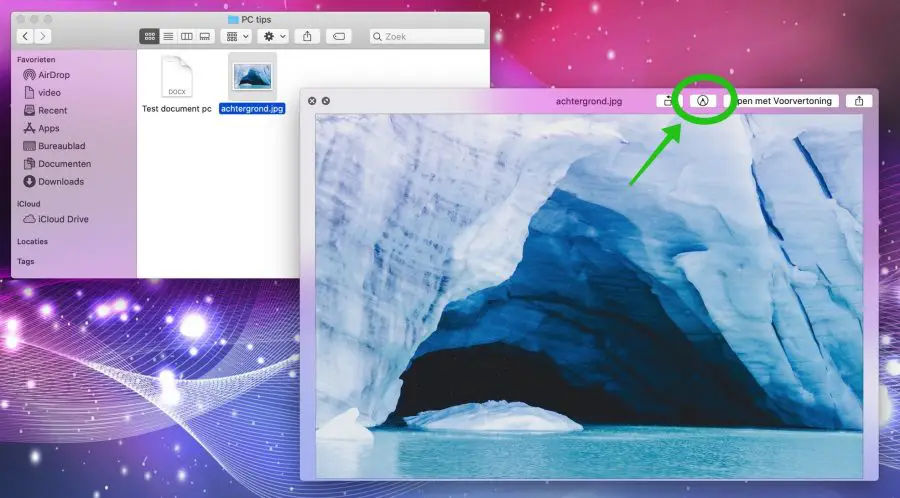Click the full-screen icon in Quick Look

tap(325, 101)
